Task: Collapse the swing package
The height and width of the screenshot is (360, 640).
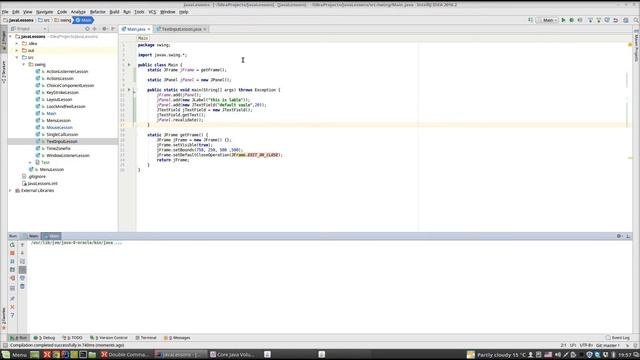Action: [x=24, y=64]
